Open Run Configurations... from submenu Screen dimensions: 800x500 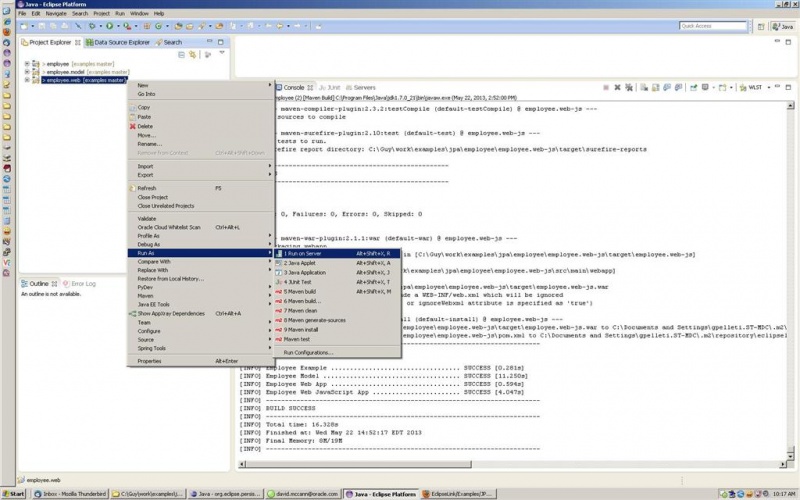[337, 353]
